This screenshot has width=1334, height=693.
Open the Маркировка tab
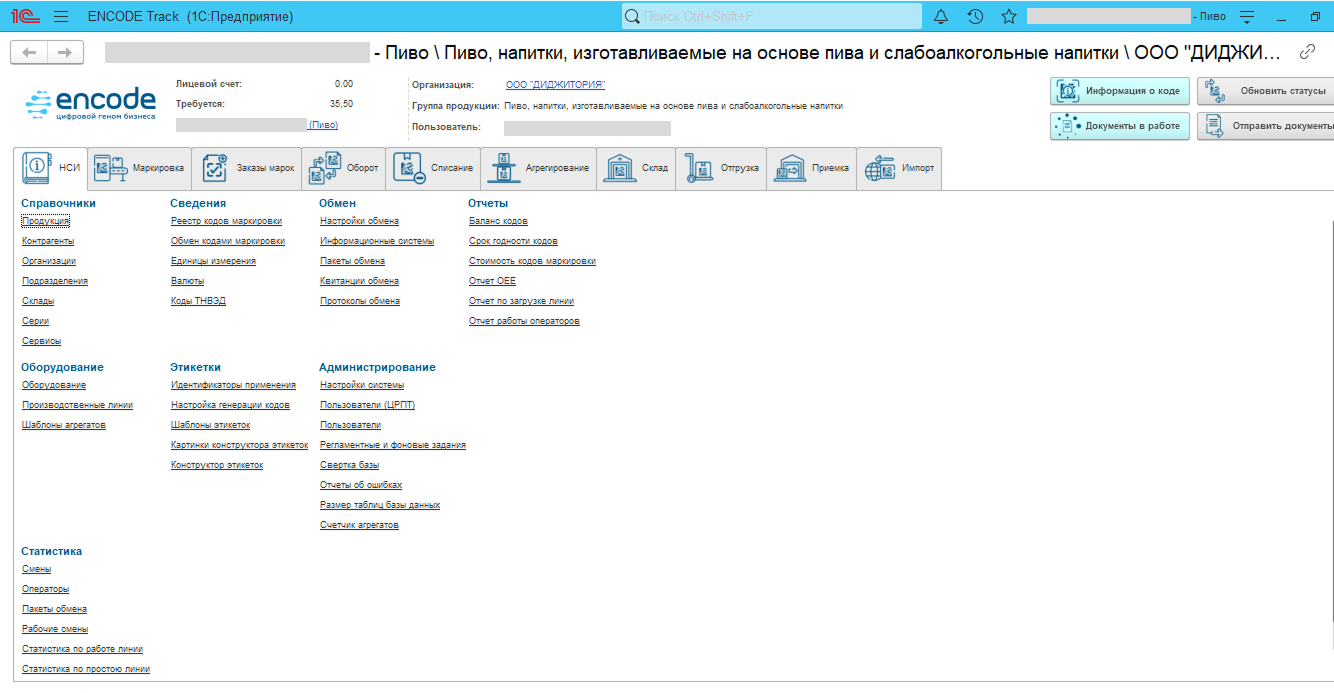pyautogui.click(x=139, y=168)
